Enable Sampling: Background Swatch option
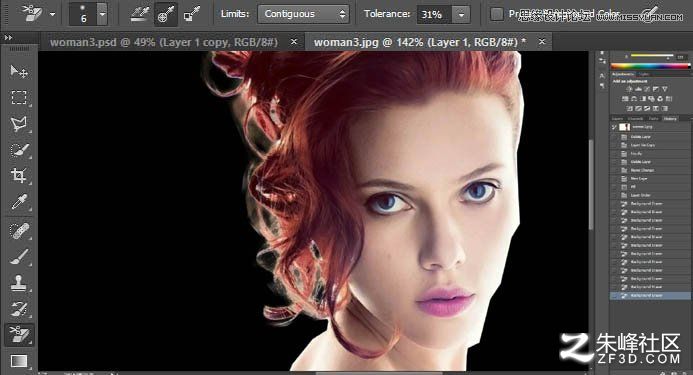693x375 pixels. pos(191,15)
